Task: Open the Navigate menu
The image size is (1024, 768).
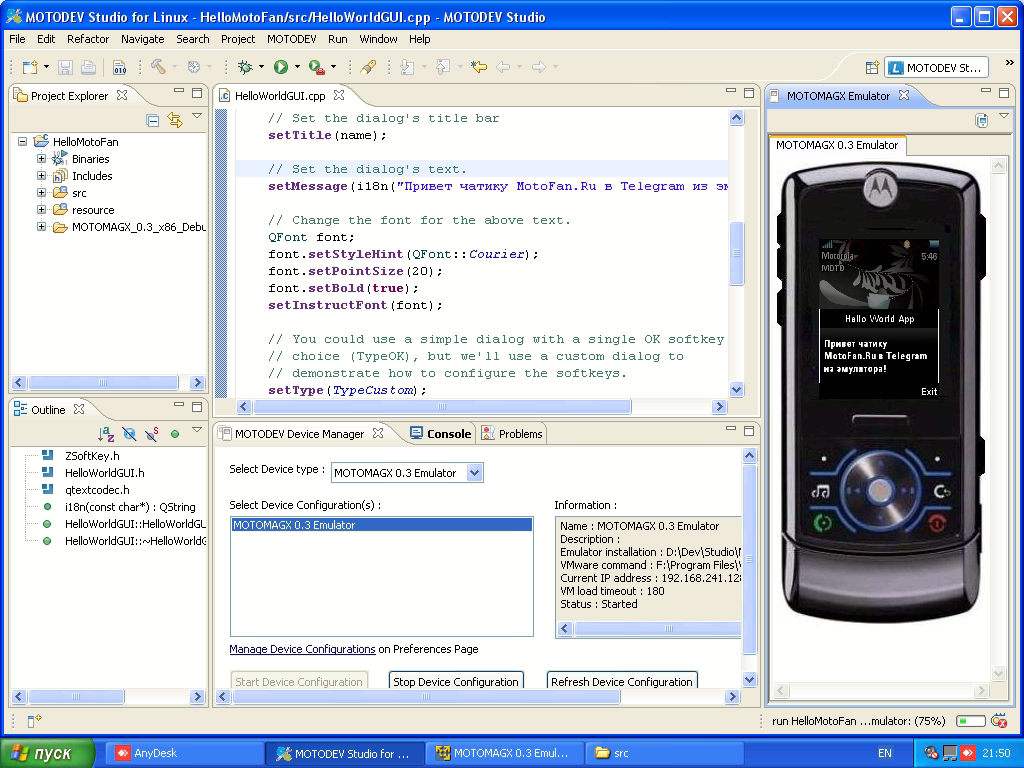Action: point(142,39)
